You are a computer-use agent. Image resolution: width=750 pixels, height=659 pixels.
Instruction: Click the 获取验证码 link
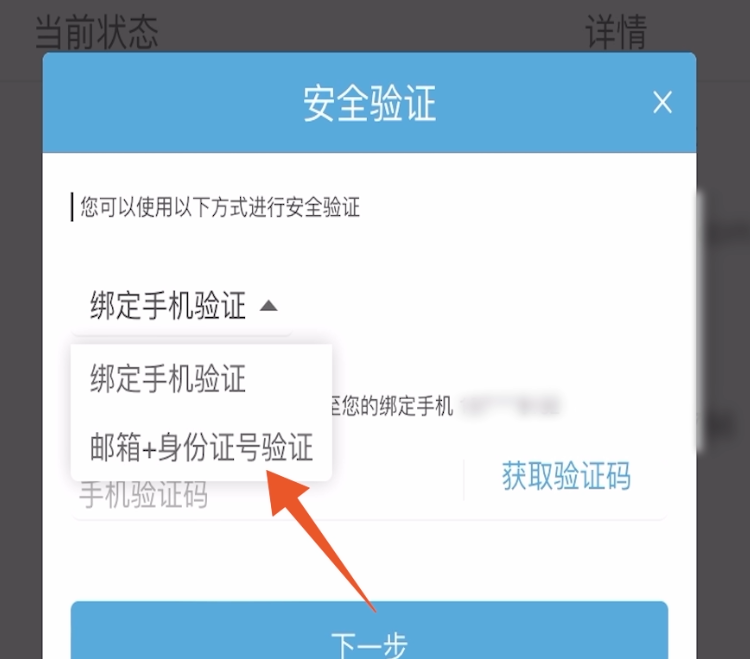click(566, 476)
